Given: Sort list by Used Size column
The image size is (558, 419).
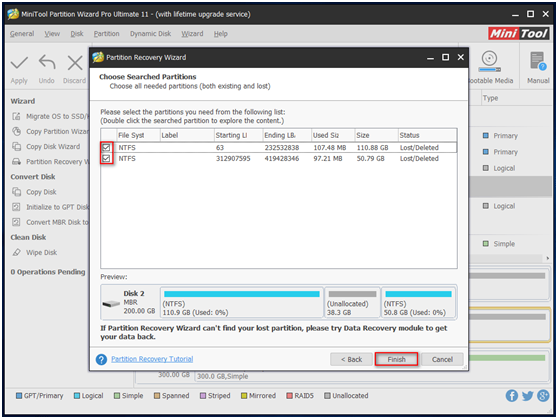Looking at the screenshot, I should coord(333,135).
